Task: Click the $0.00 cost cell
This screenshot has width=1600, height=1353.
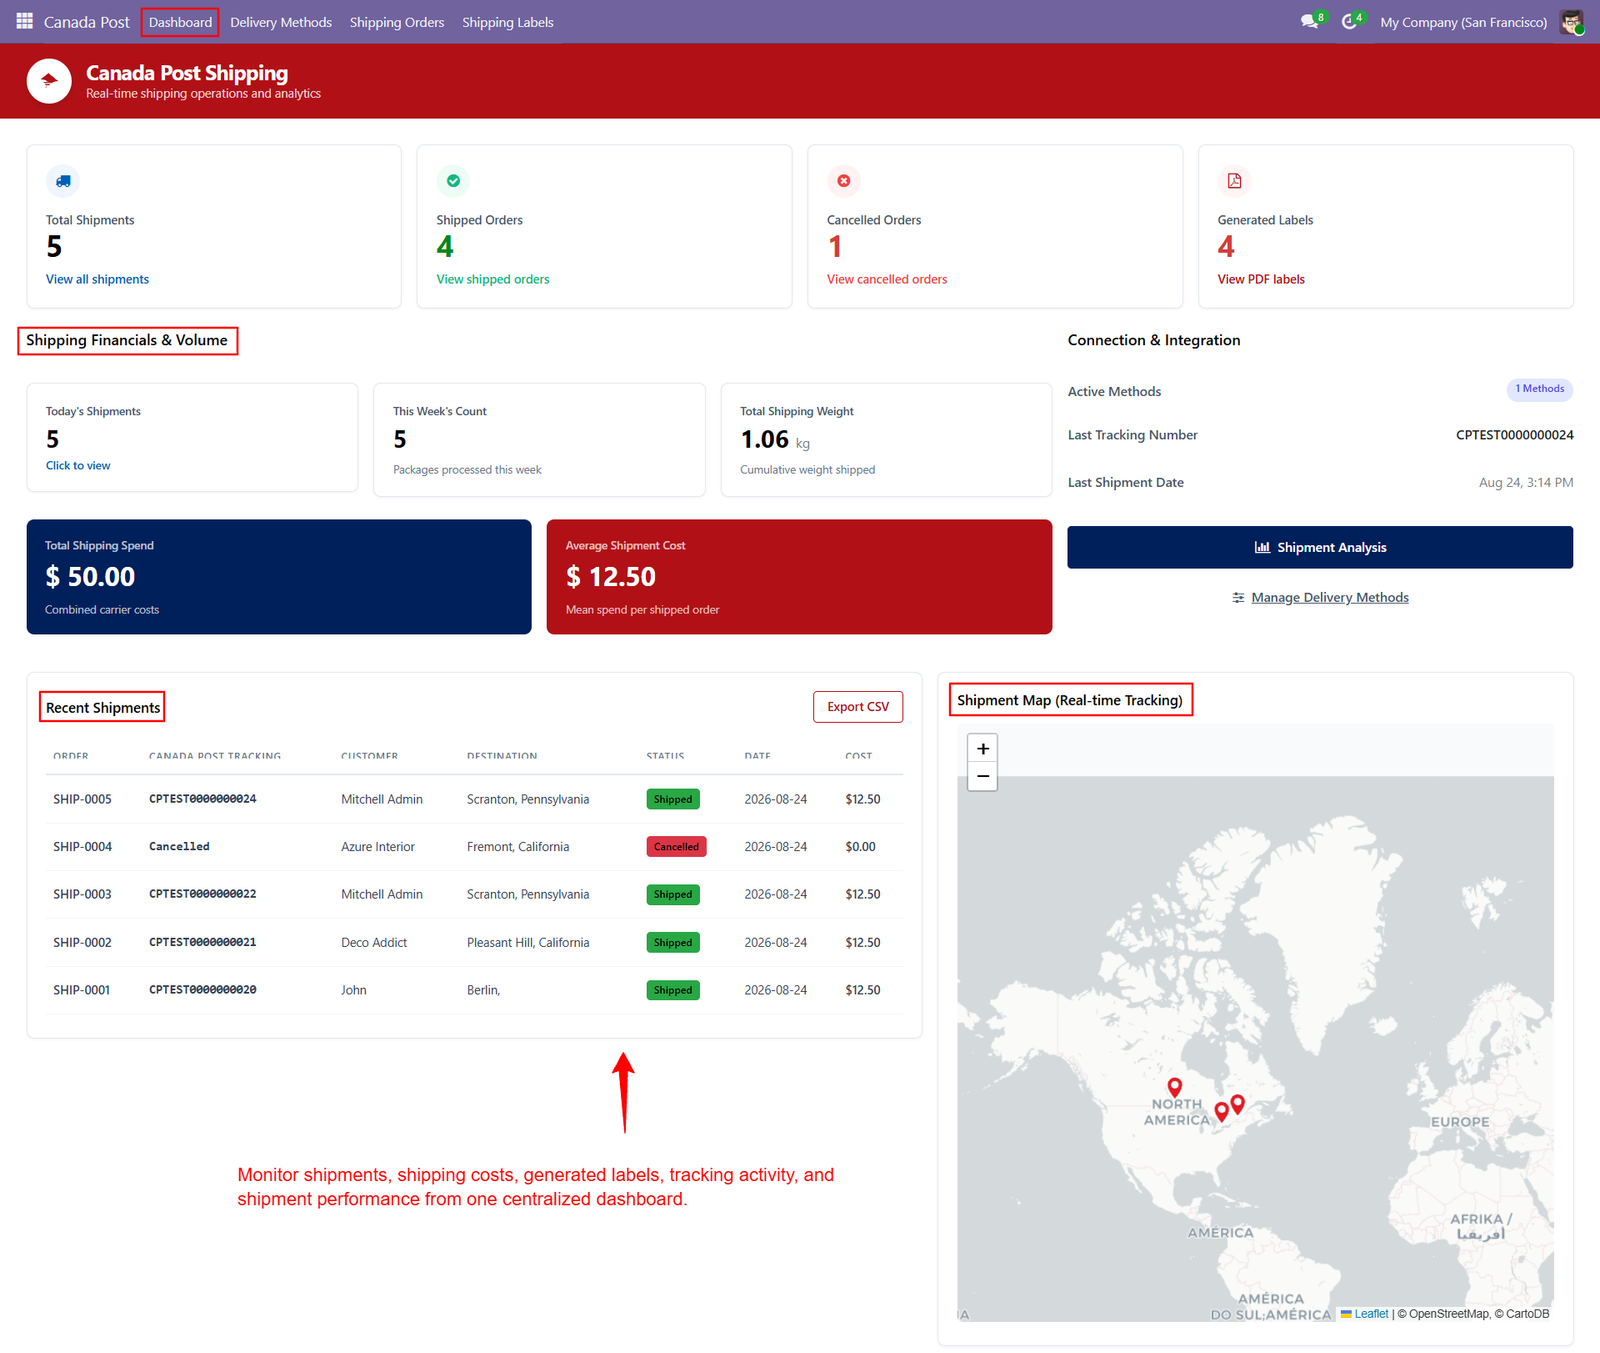Action: pyautogui.click(x=860, y=847)
